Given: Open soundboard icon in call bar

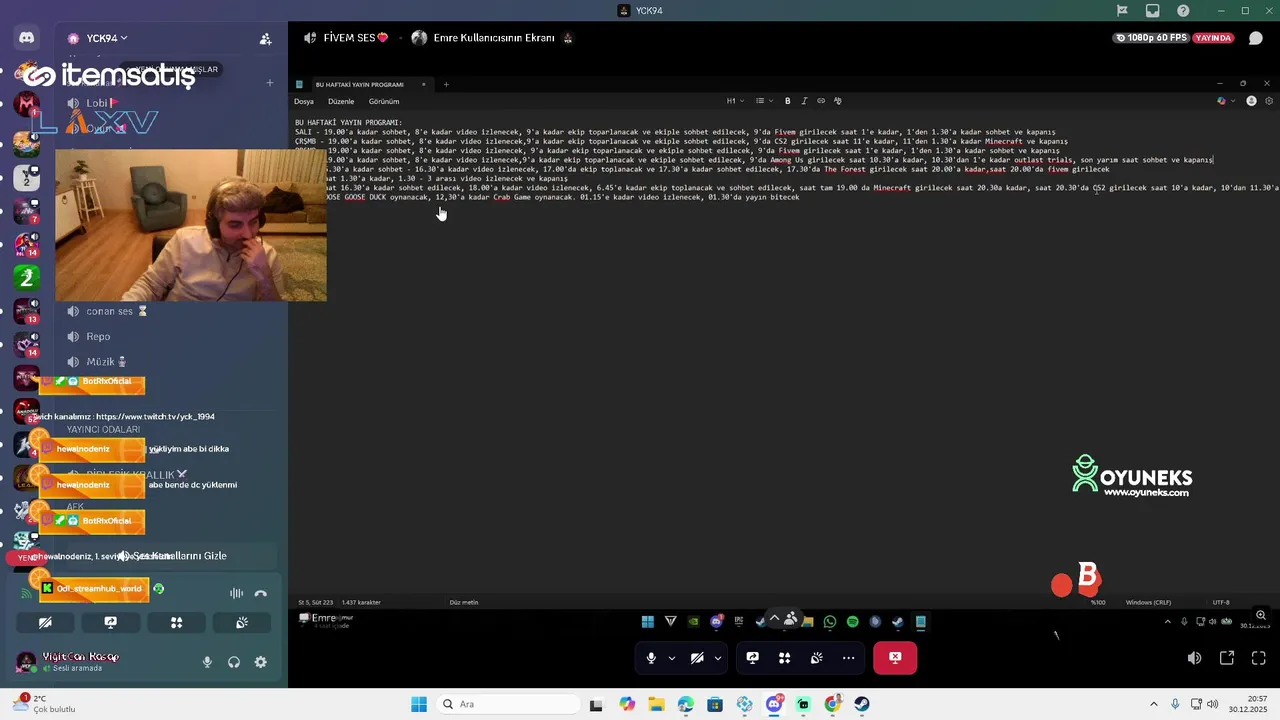Looking at the screenshot, I should pyautogui.click(x=816, y=658).
